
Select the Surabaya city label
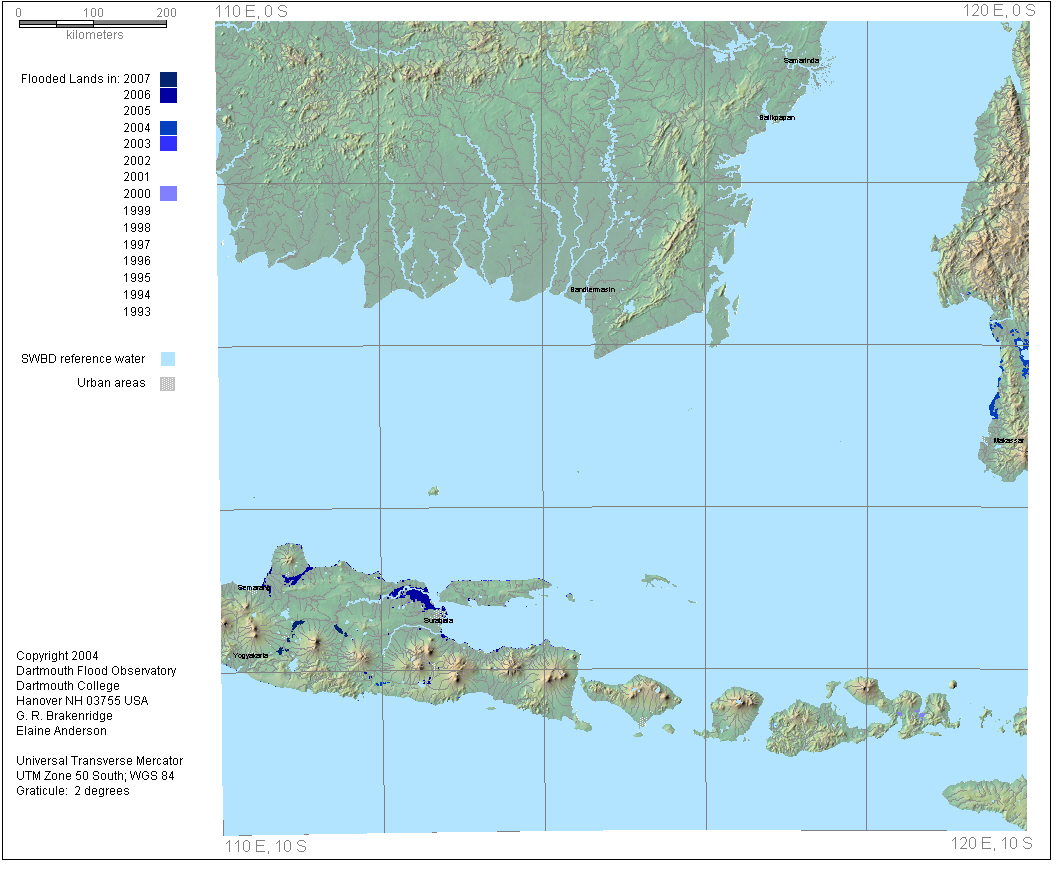(x=438, y=620)
